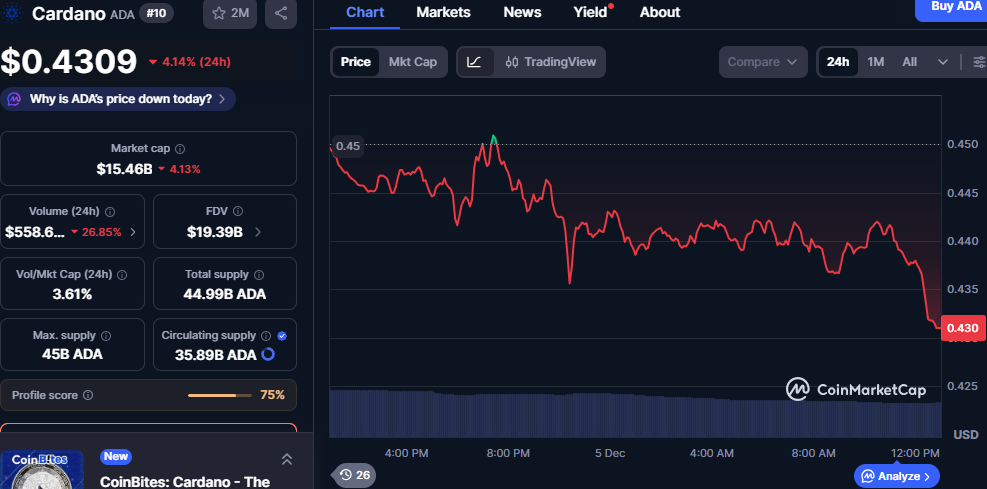Click the Buy ADA button

pyautogui.click(x=950, y=7)
